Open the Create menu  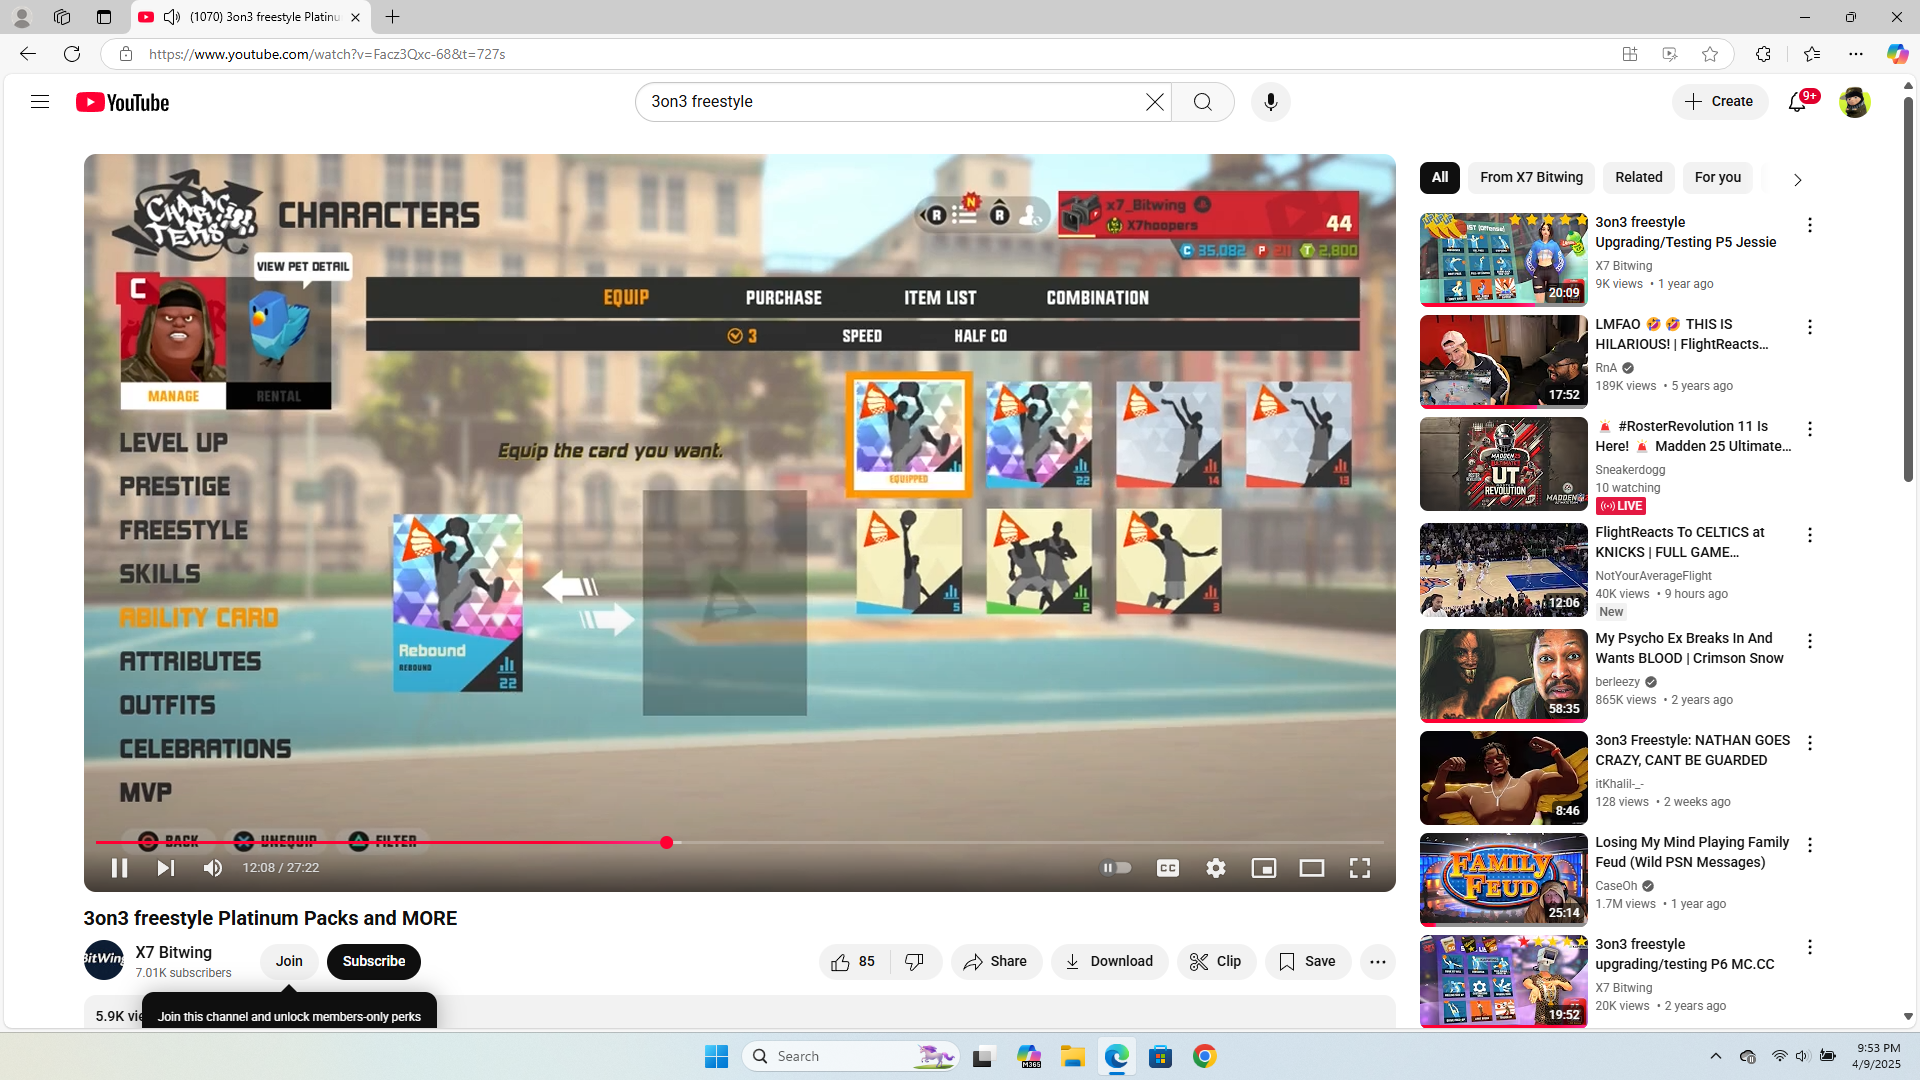coord(1720,102)
